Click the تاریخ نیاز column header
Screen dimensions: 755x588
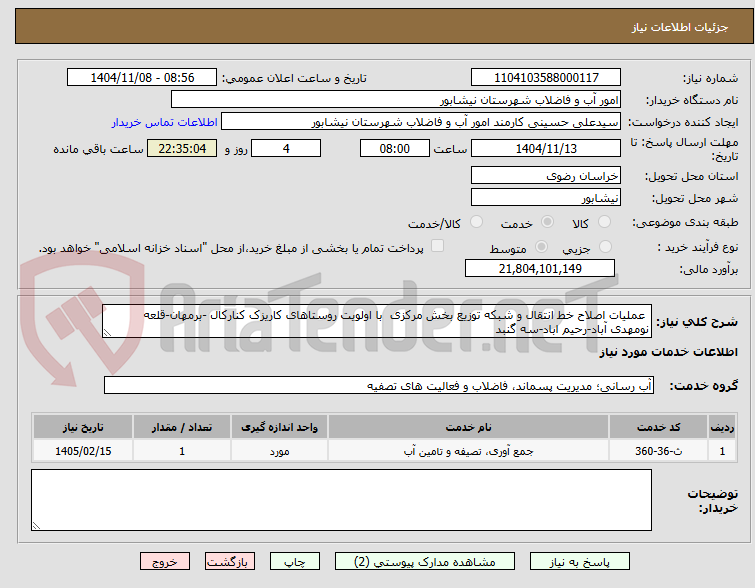coord(83,427)
